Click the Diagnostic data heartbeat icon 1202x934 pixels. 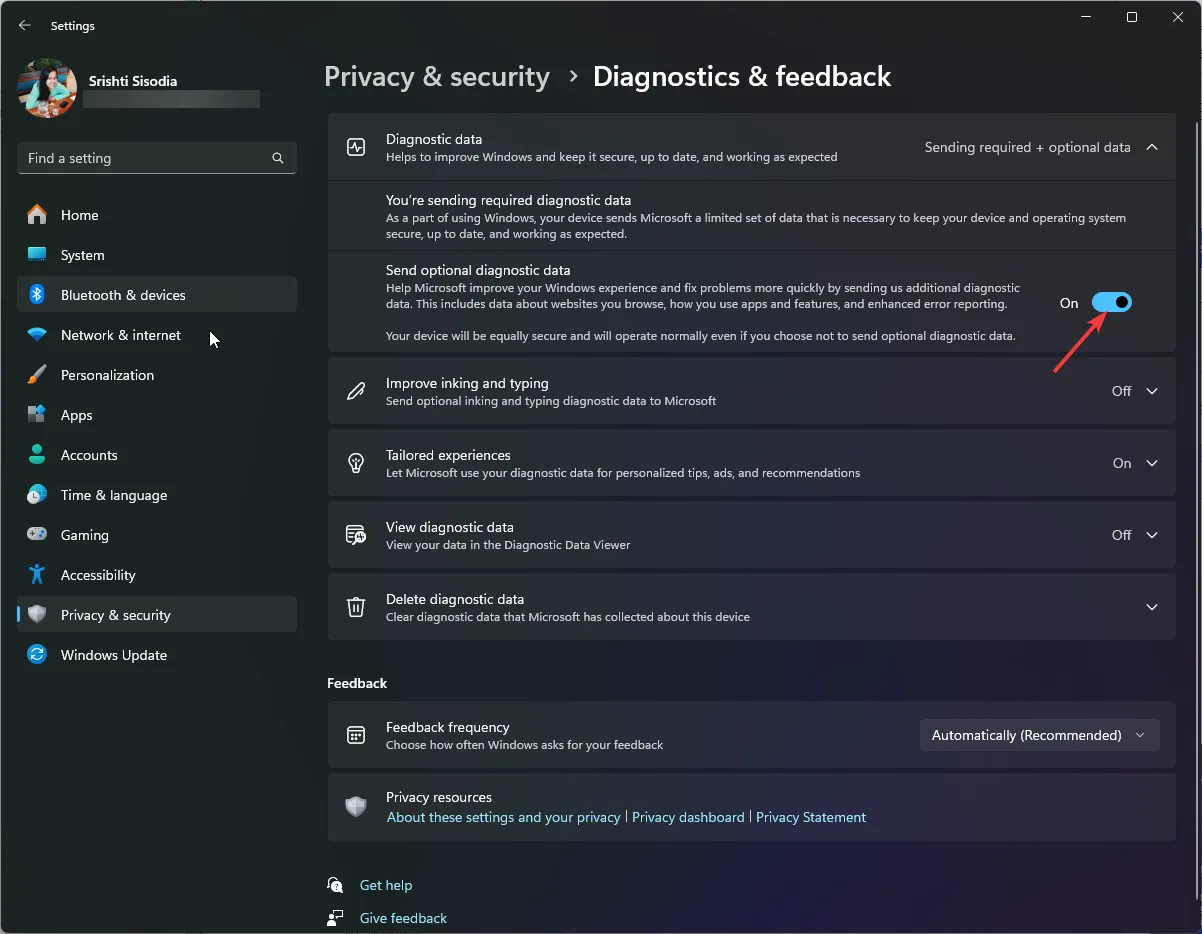pyautogui.click(x=356, y=147)
